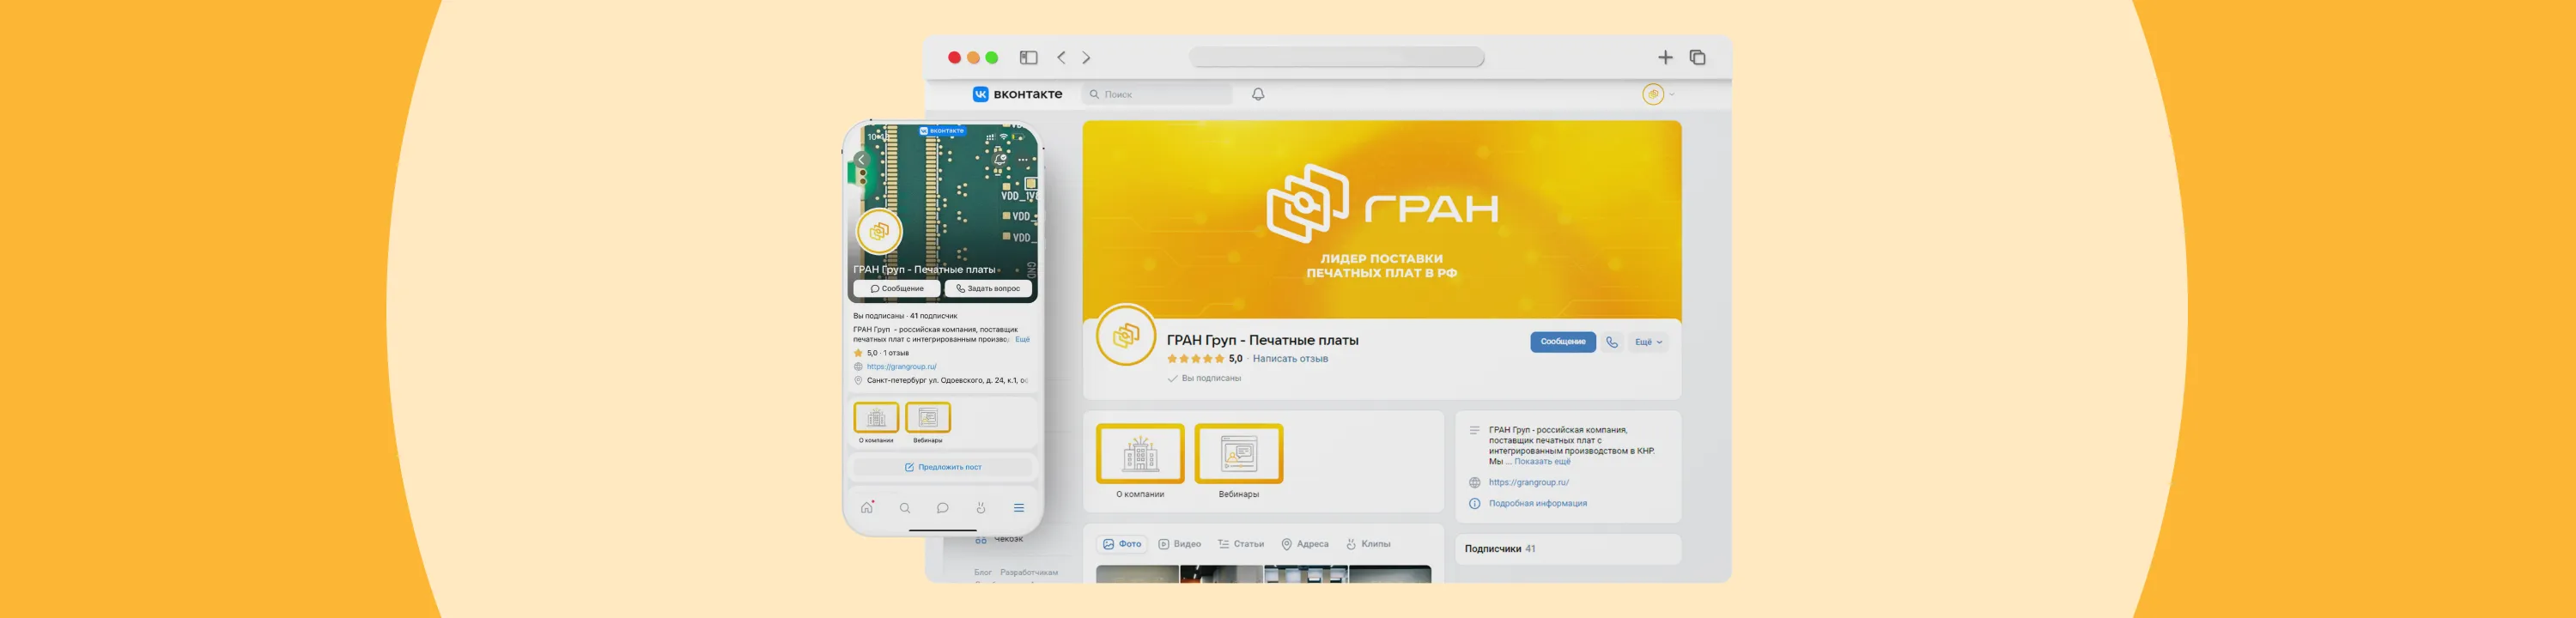Click the five-star rating on desktop page

tap(1195, 359)
